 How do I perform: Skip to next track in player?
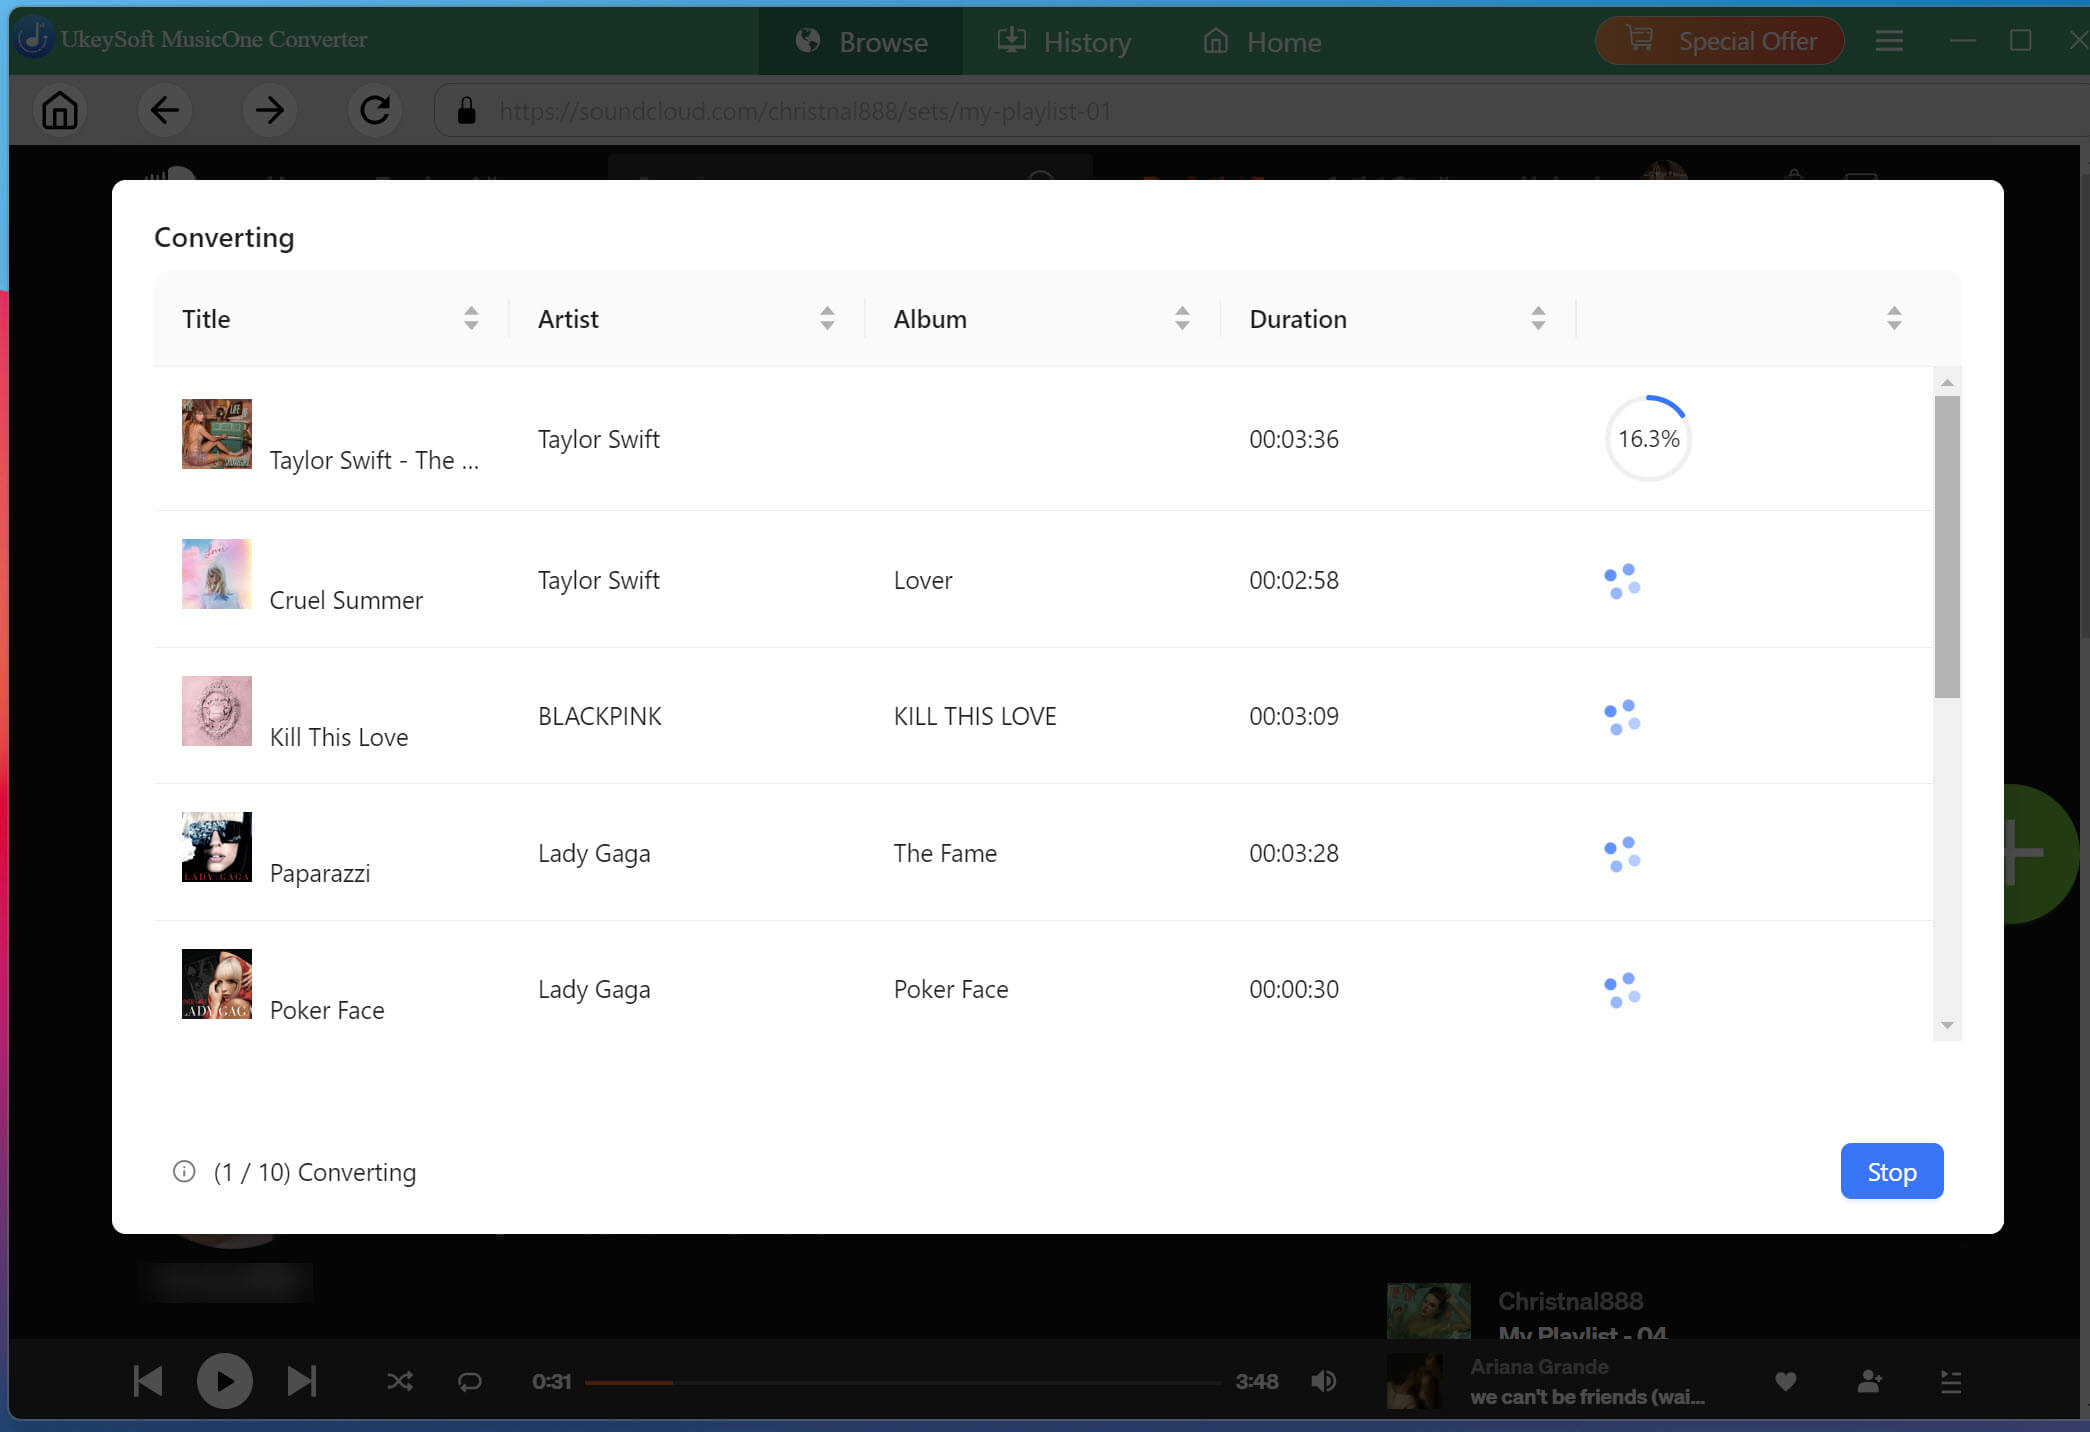302,1381
